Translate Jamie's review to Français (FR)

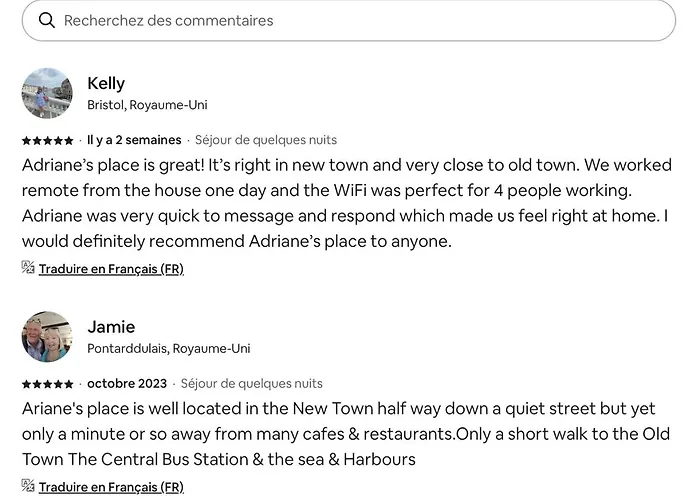pos(111,487)
